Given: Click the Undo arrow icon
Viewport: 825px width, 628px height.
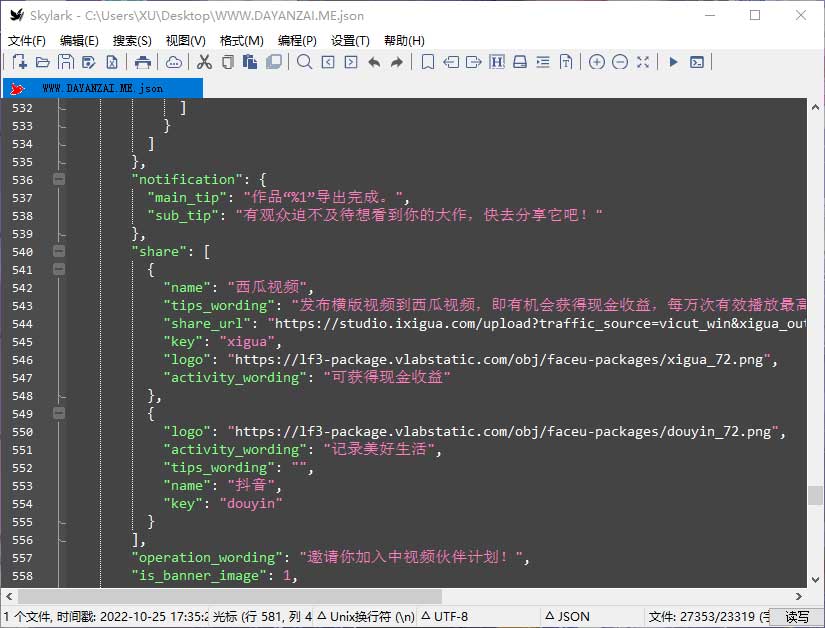Looking at the screenshot, I should pos(374,62).
